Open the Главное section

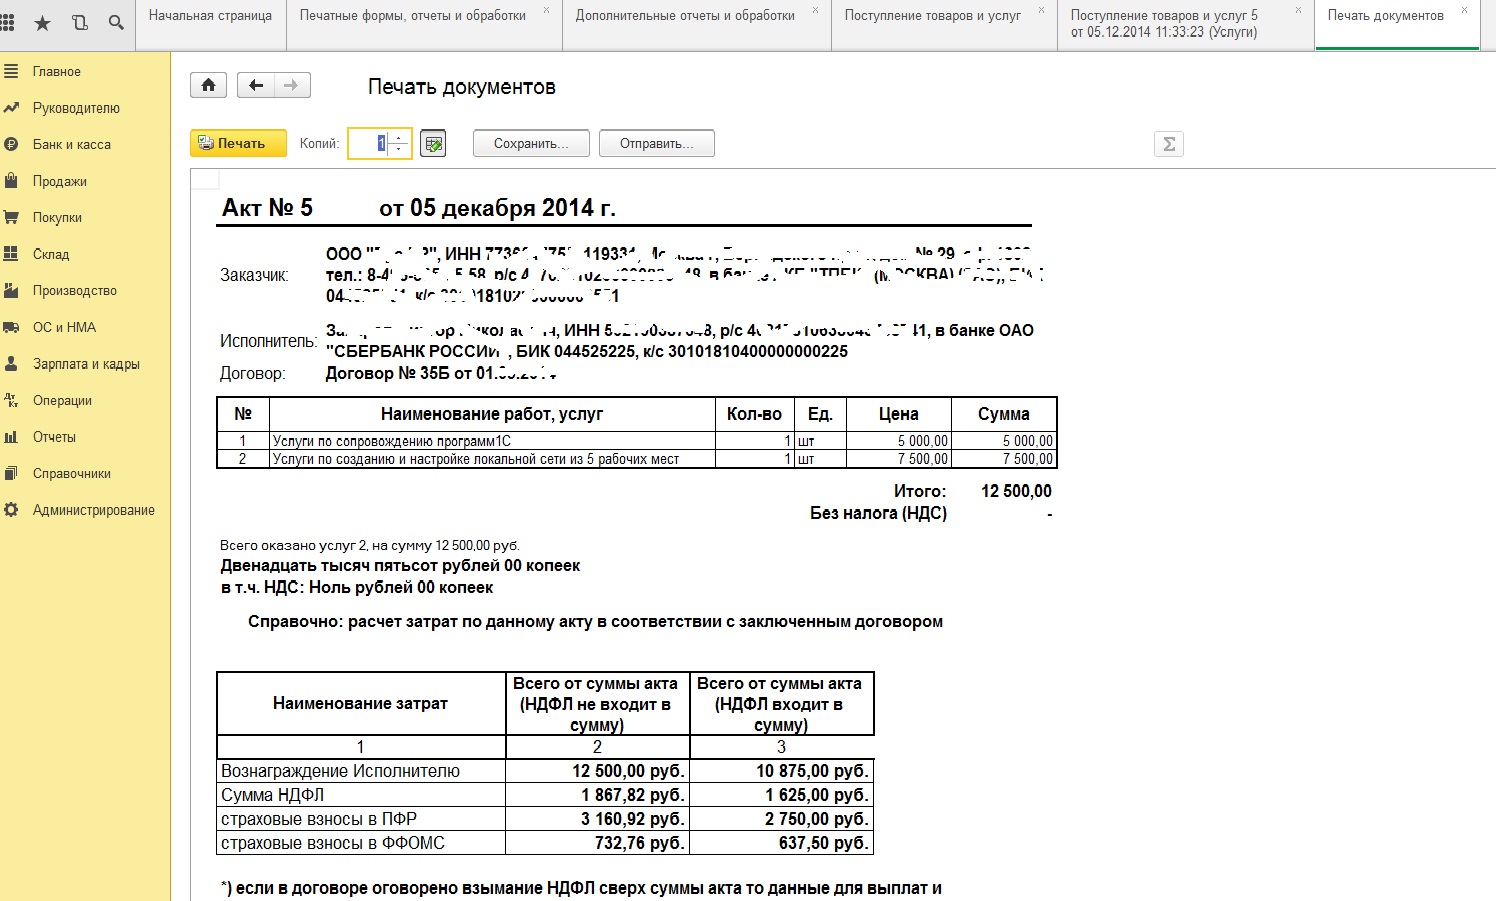[x=56, y=72]
